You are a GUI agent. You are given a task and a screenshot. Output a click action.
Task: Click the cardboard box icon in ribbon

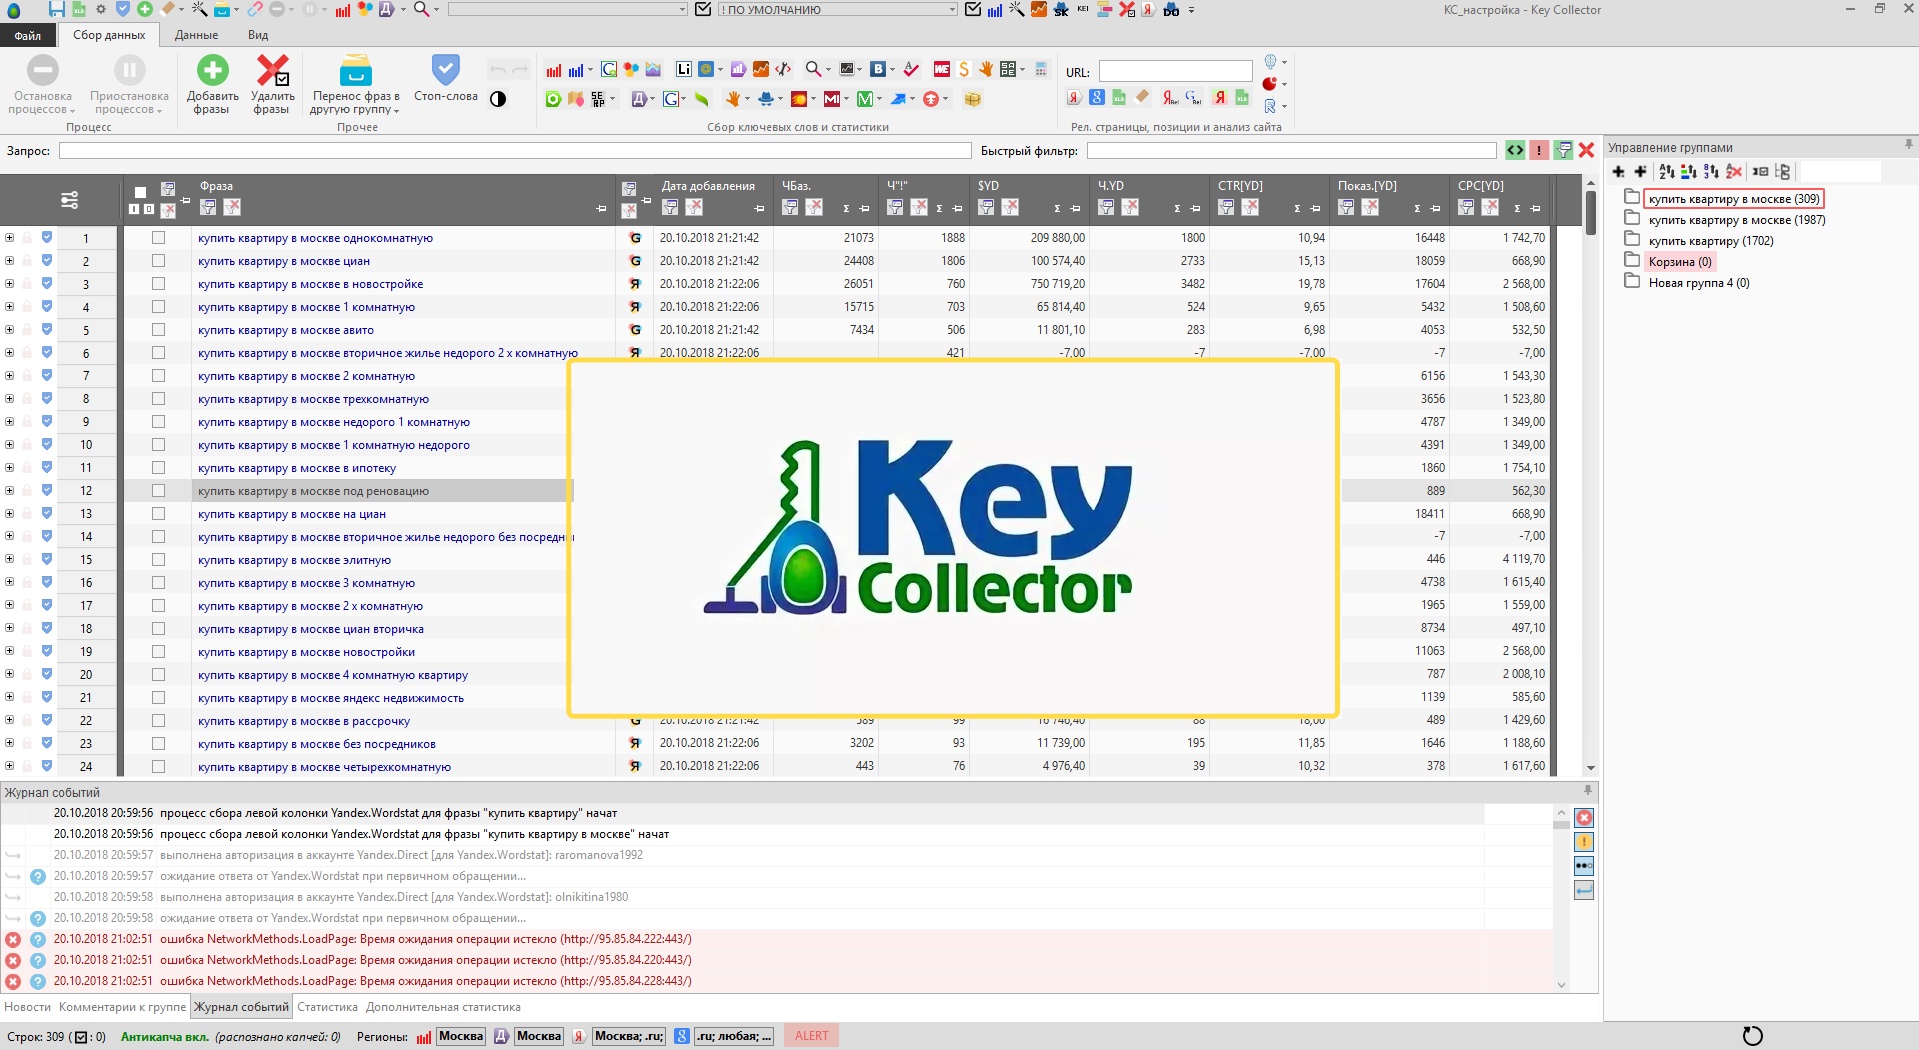[x=973, y=99]
